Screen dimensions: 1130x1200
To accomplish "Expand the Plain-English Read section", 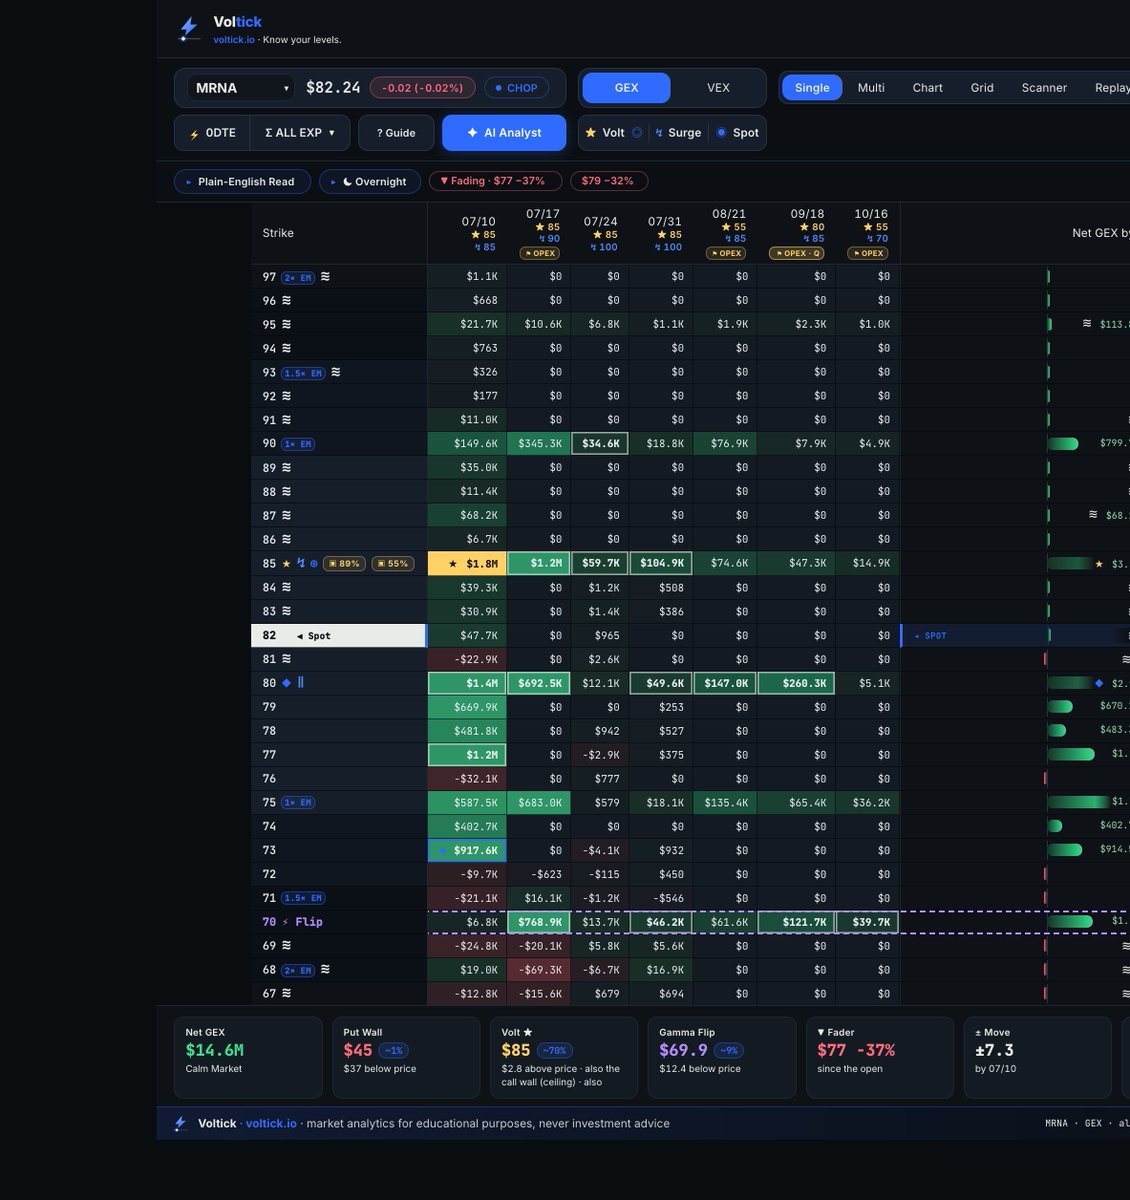I will click(x=240, y=182).
